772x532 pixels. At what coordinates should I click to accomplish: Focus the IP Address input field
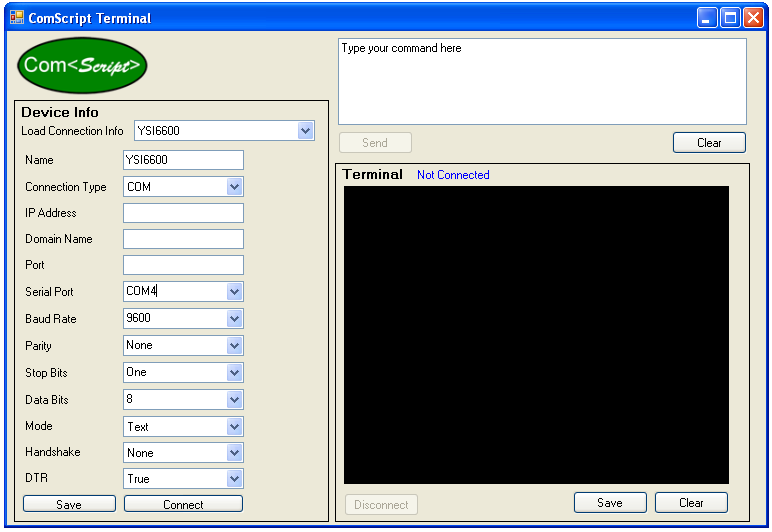point(183,213)
